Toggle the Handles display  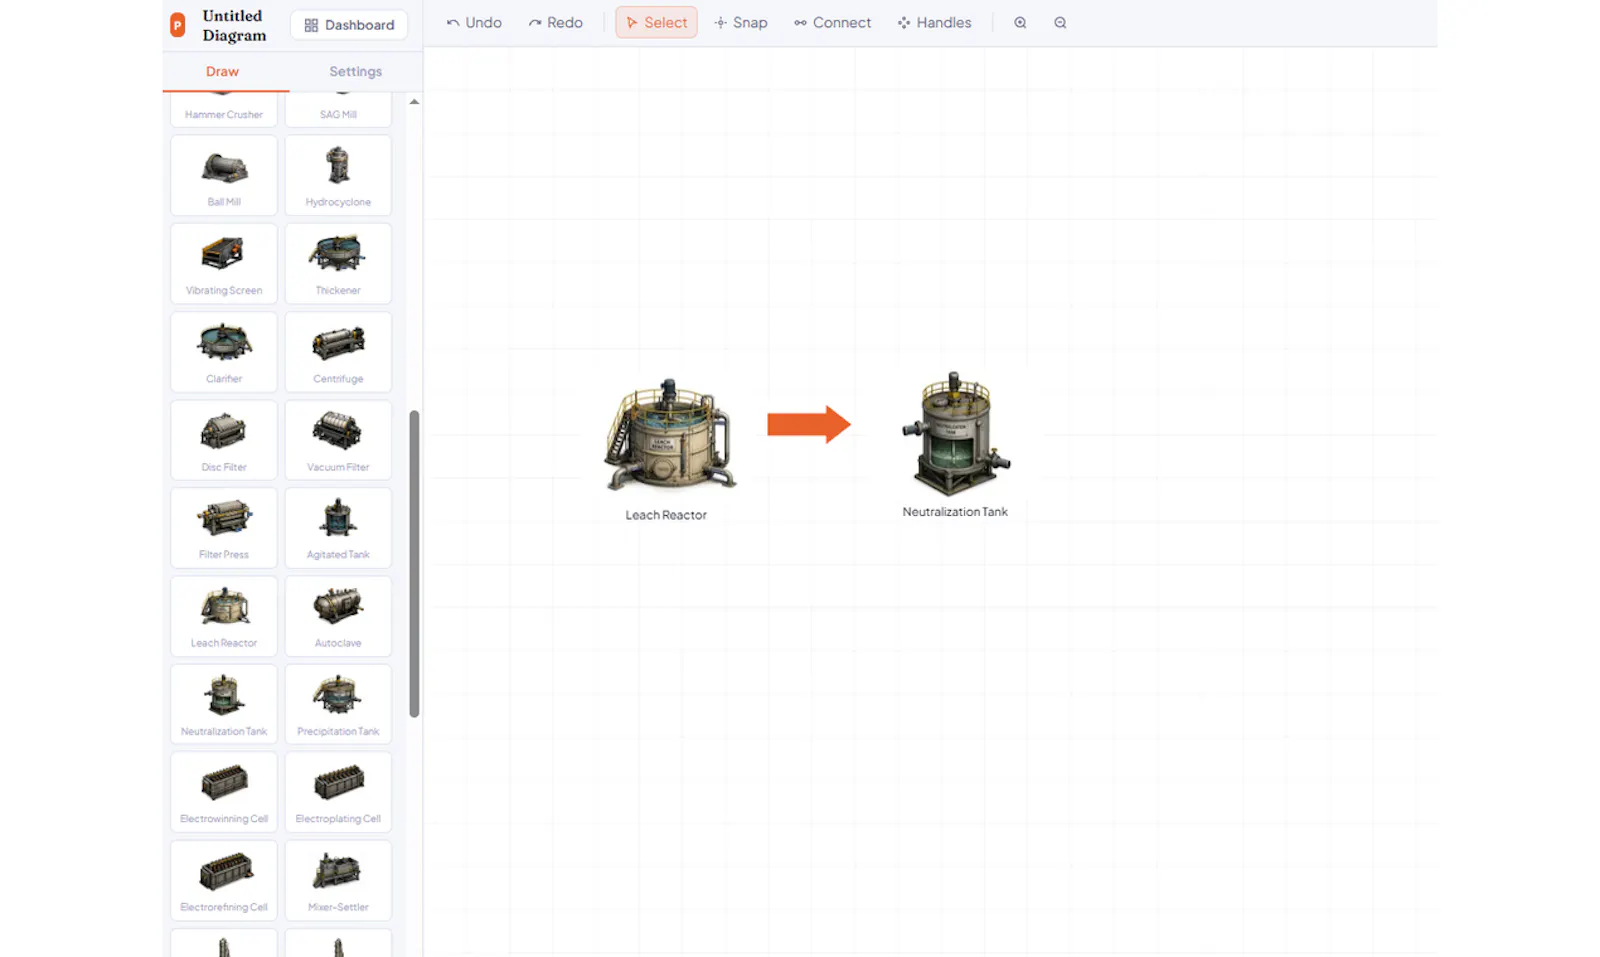(934, 23)
